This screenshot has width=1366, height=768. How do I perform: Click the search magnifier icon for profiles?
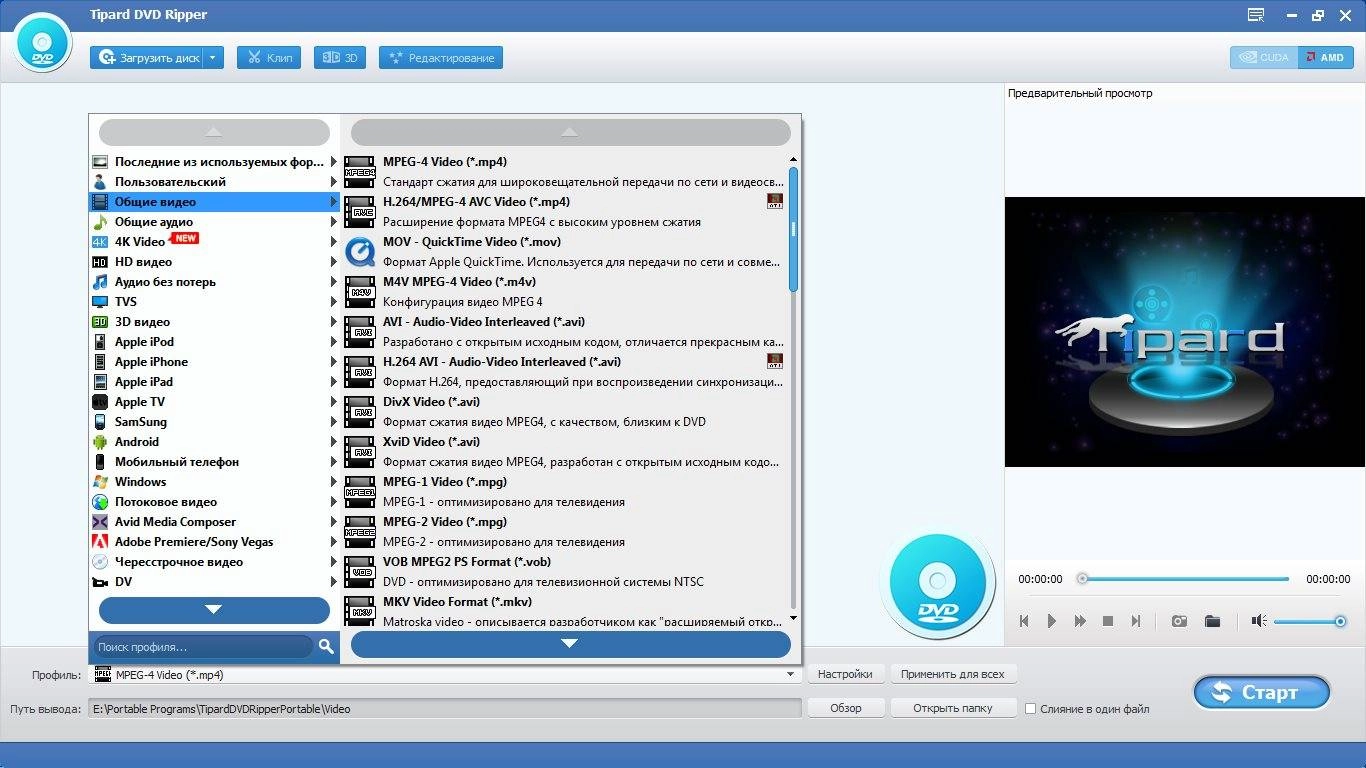[326, 647]
